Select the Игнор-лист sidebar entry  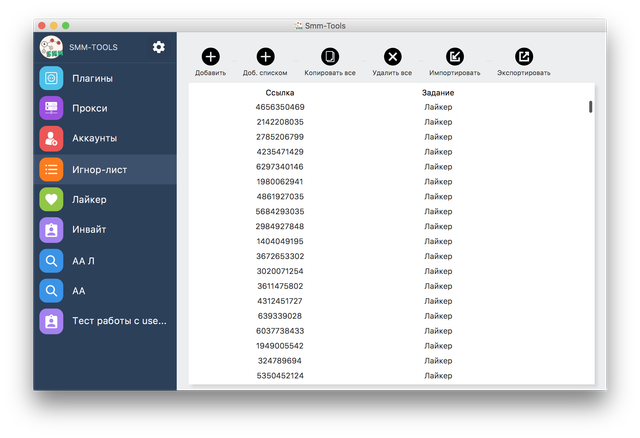[x=105, y=169]
